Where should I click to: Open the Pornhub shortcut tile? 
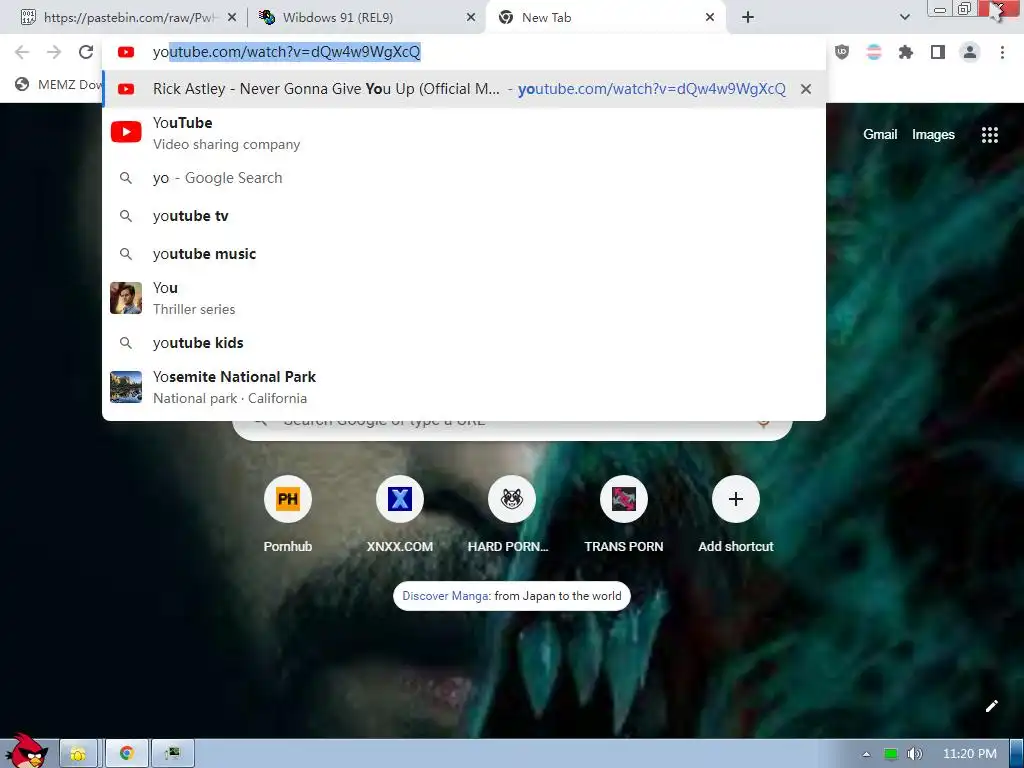pyautogui.click(x=287, y=515)
